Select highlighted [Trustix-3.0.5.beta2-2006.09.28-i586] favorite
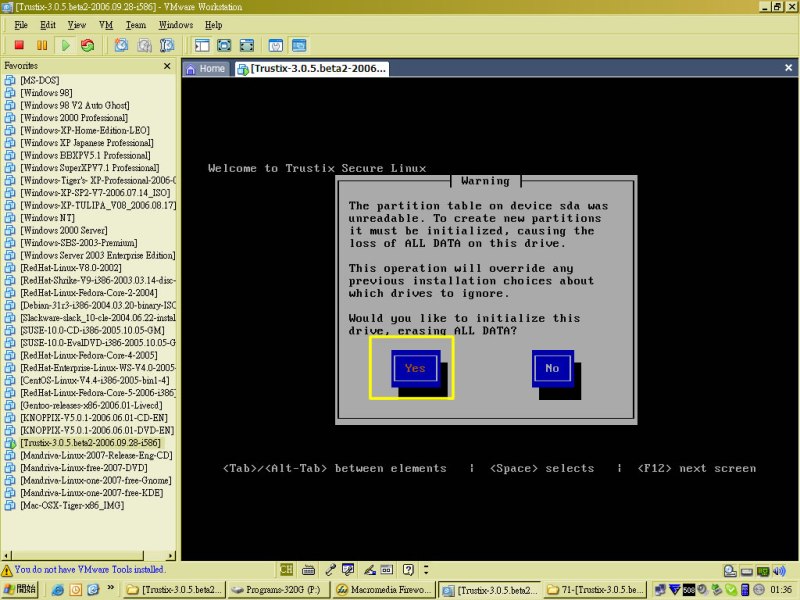The height and width of the screenshot is (600, 800). (90, 443)
